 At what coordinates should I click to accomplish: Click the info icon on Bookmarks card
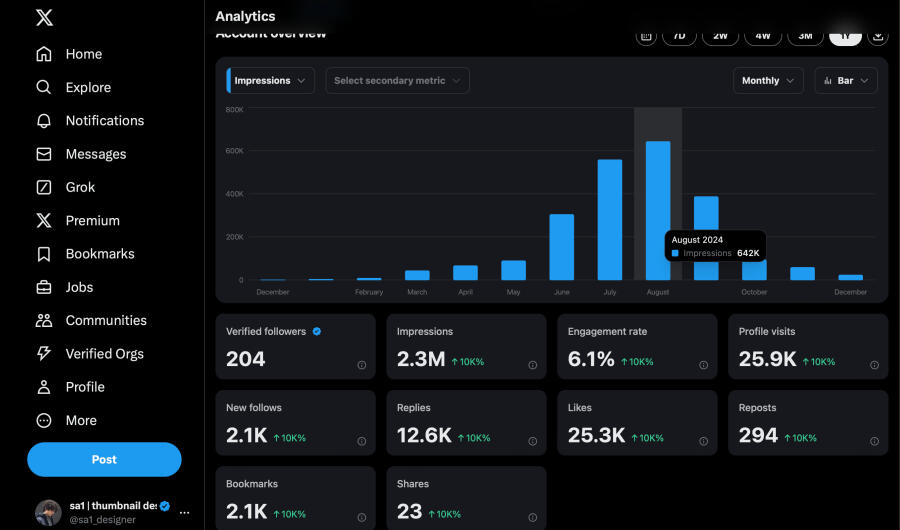coord(362,517)
